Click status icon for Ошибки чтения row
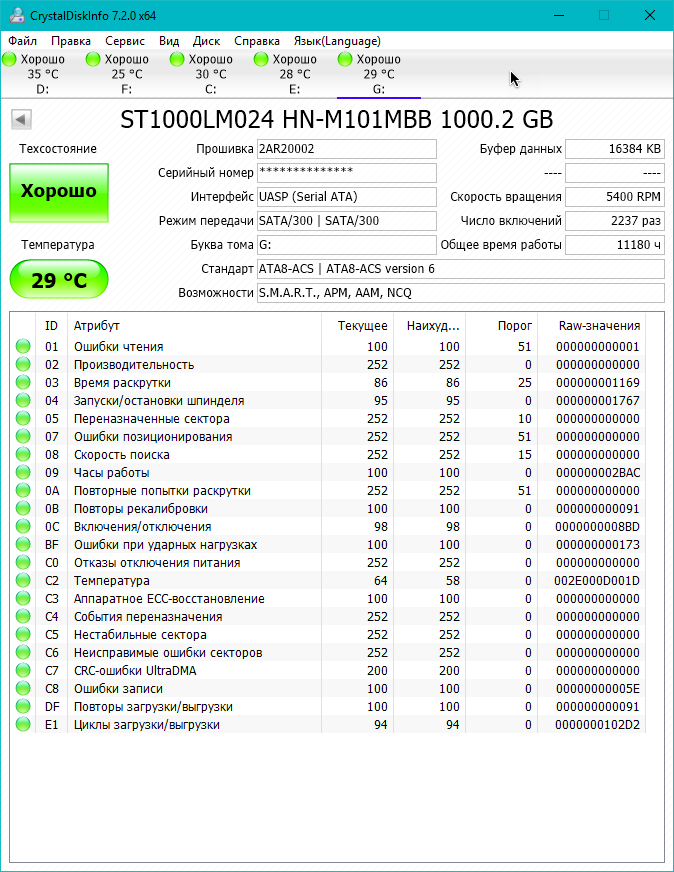The width and height of the screenshot is (674, 872). (23, 346)
